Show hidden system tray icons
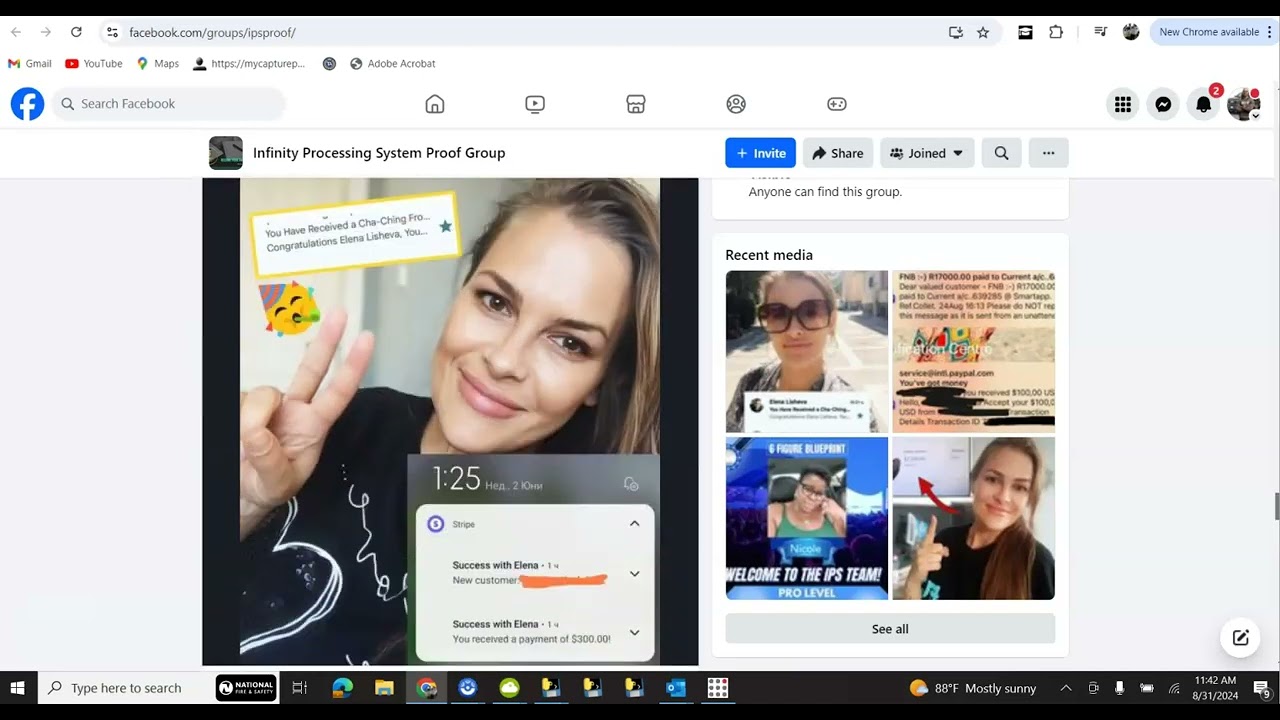Image resolution: width=1280 pixels, height=720 pixels. pos(1066,688)
